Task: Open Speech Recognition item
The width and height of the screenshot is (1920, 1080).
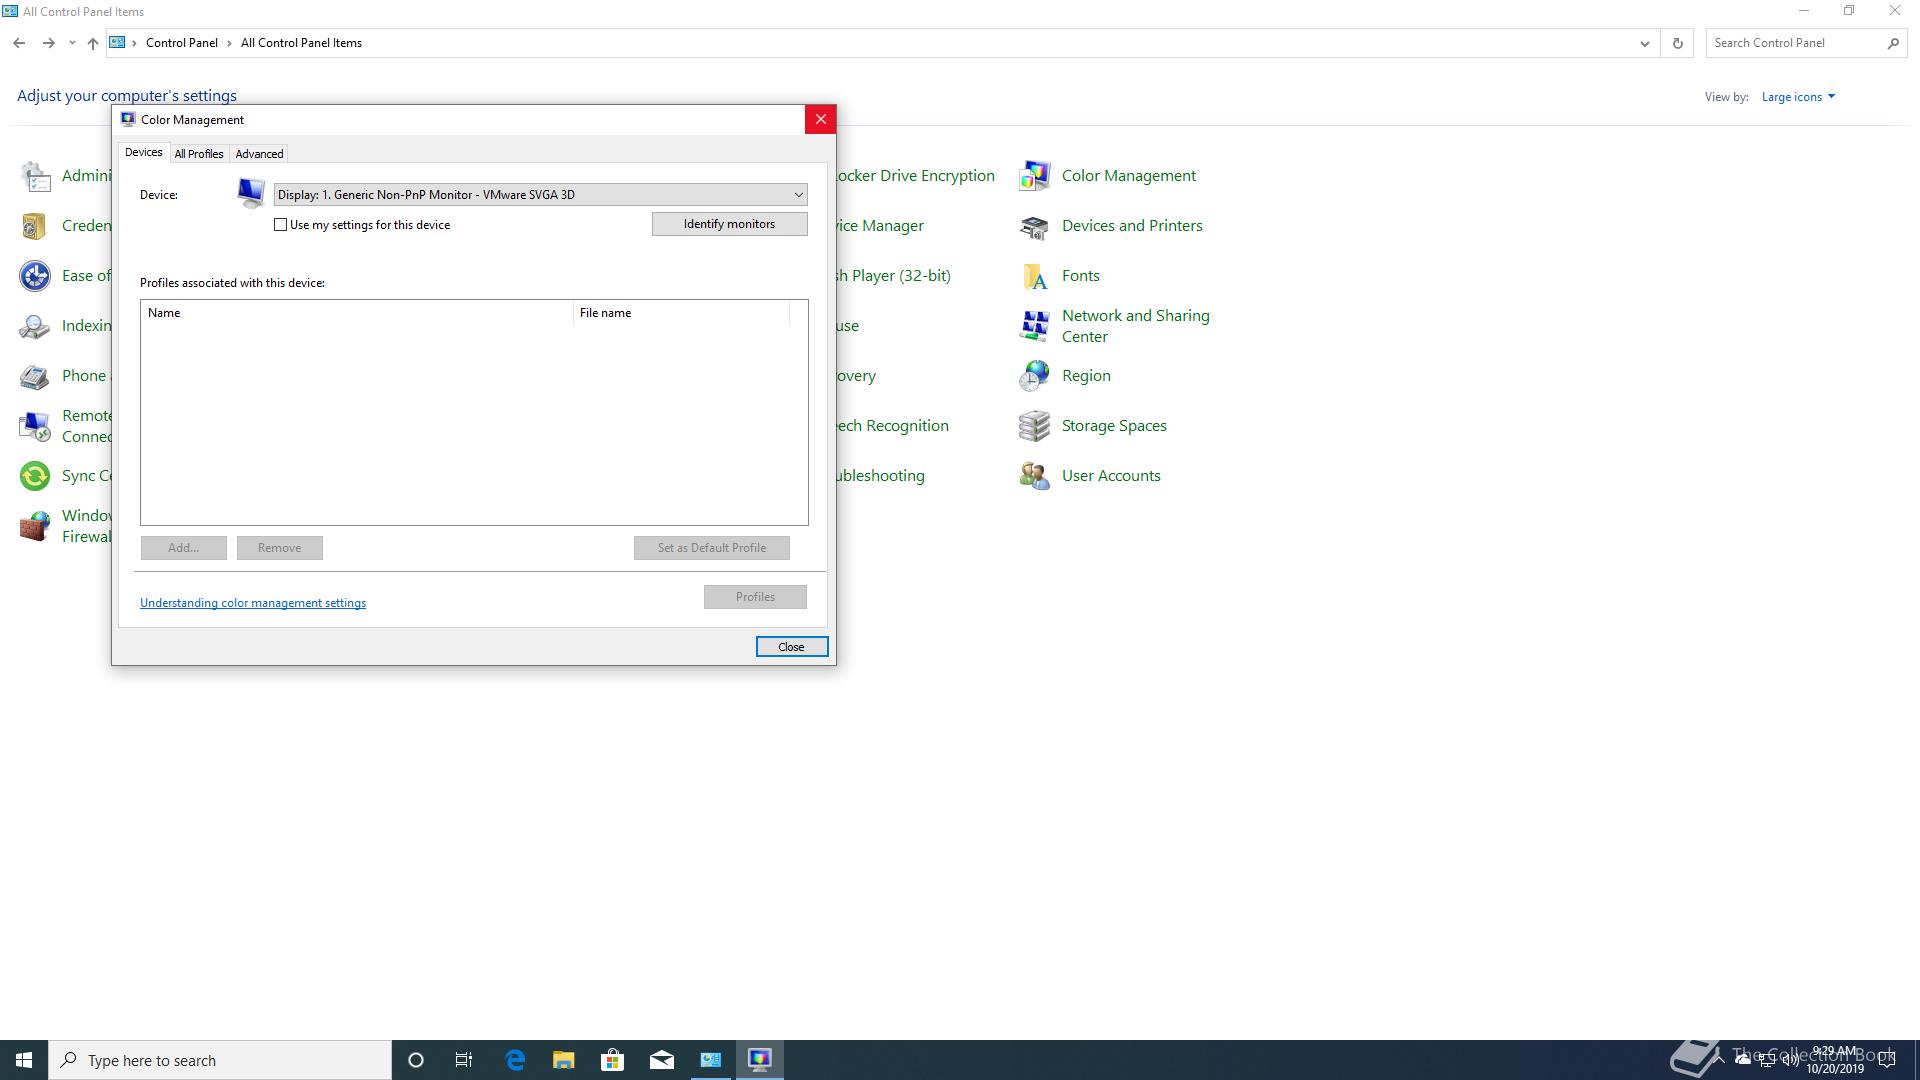Action: point(892,426)
